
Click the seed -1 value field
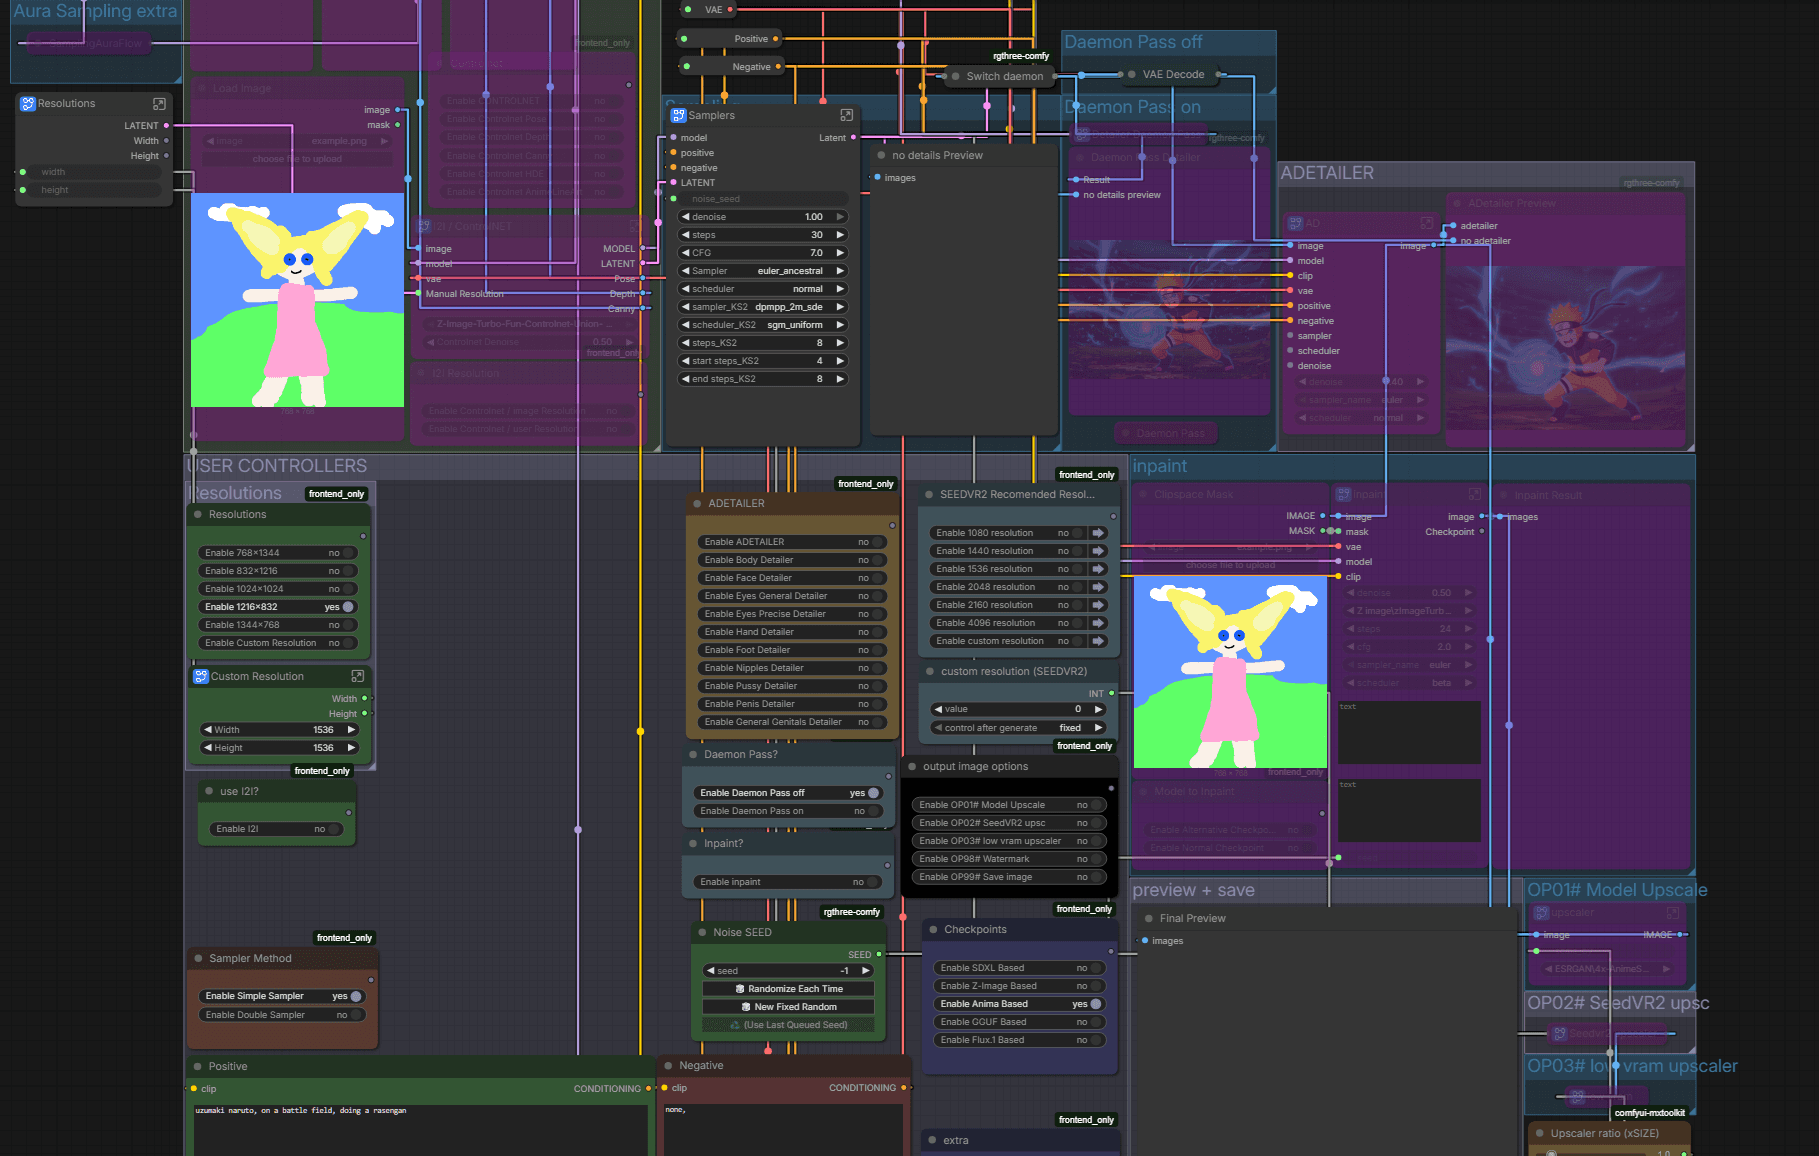point(788,971)
